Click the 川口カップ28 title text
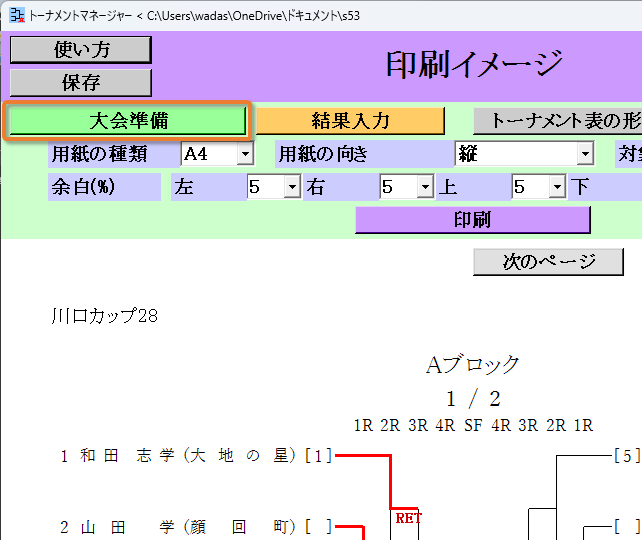This screenshot has height=540, width=642. [x=105, y=316]
